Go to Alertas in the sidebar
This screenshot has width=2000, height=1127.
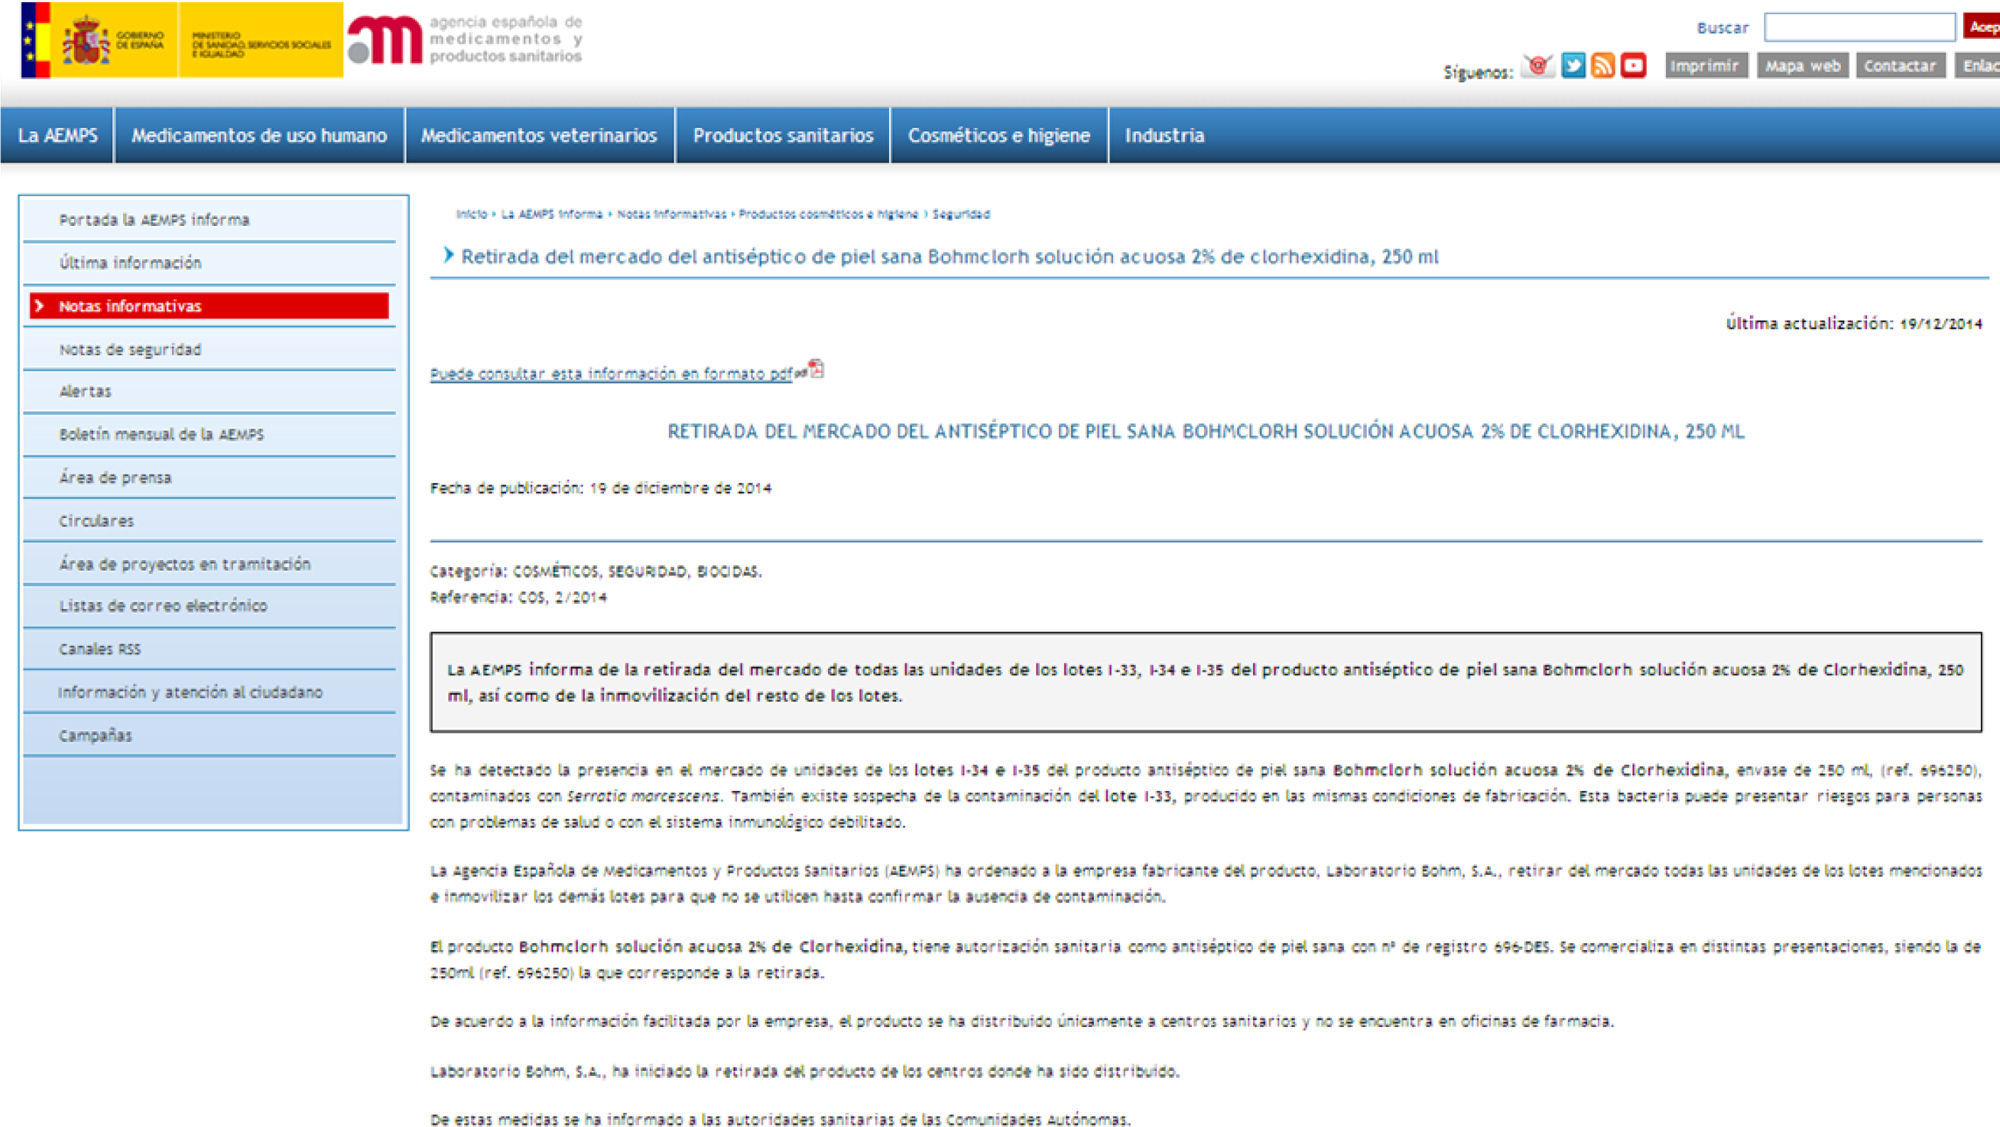pyautogui.click(x=85, y=391)
